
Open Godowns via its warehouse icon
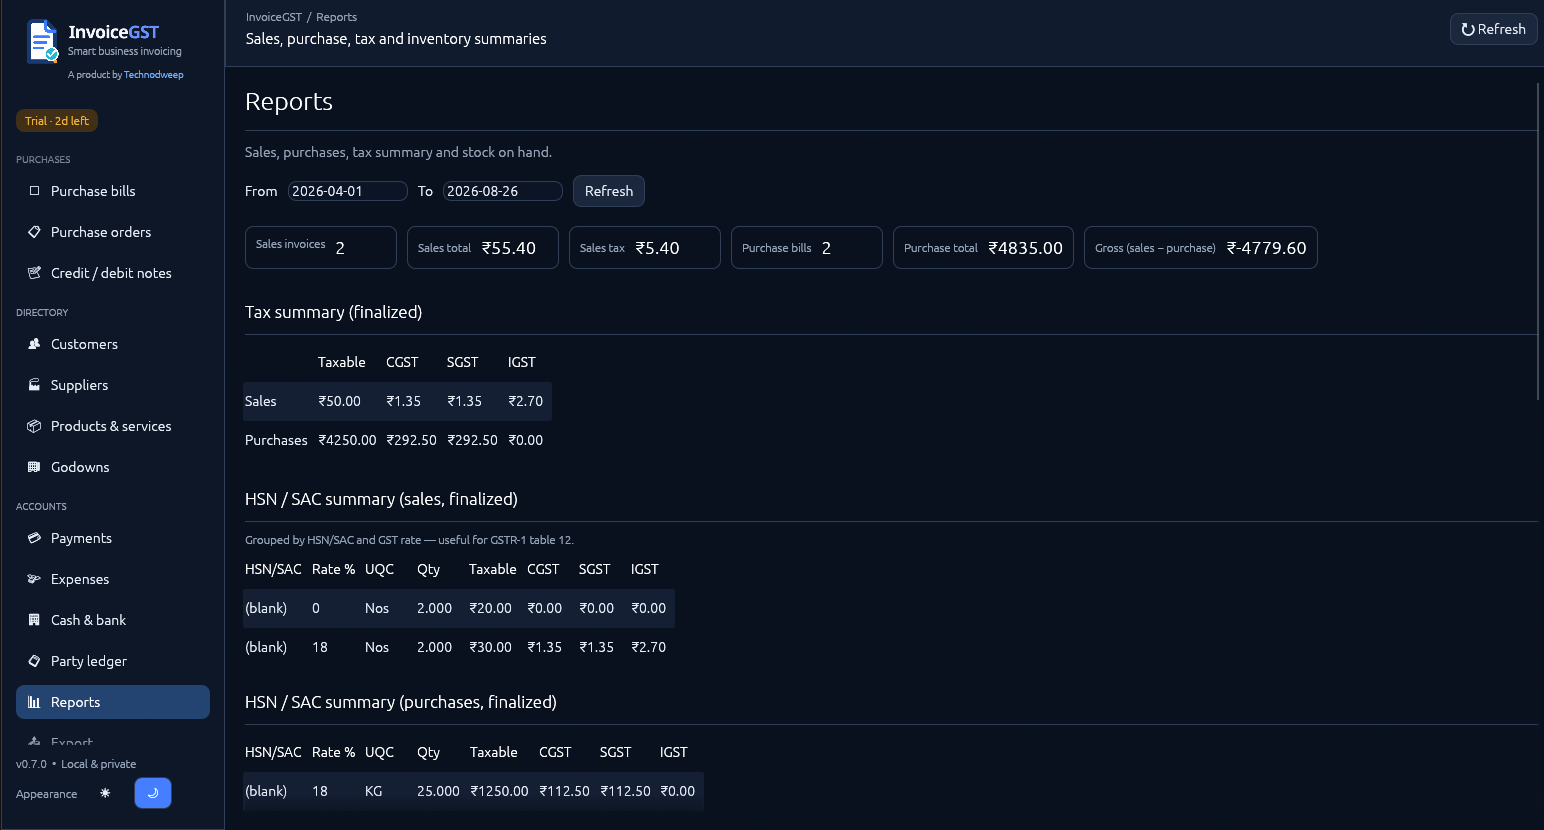click(x=34, y=467)
